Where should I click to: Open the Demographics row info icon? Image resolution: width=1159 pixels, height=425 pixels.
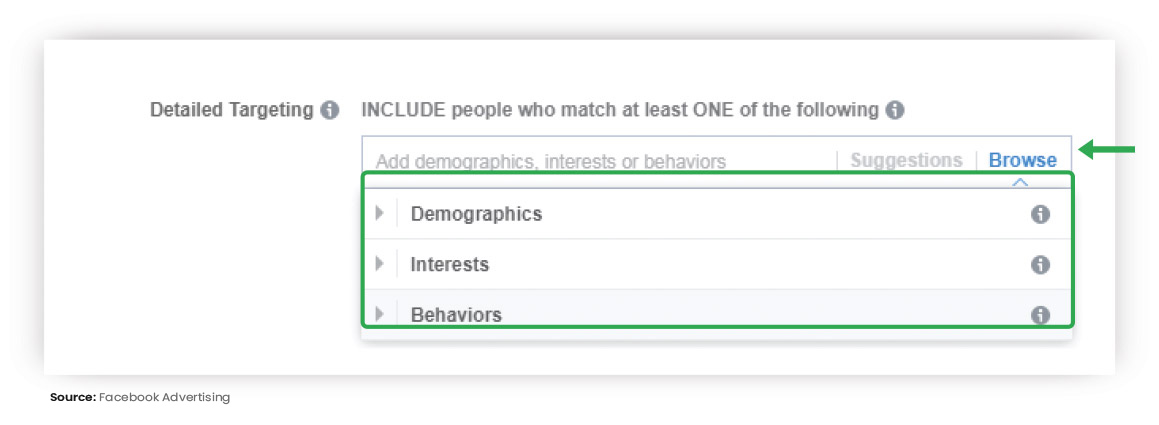coord(1040,214)
